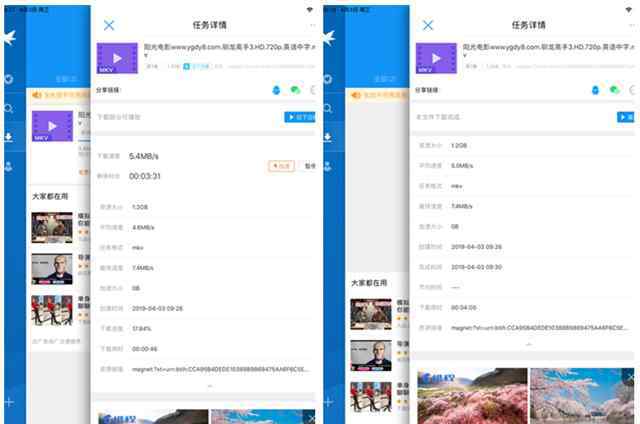Add new task with left sidebar plus
640x424 pixels.
click(x=9, y=402)
